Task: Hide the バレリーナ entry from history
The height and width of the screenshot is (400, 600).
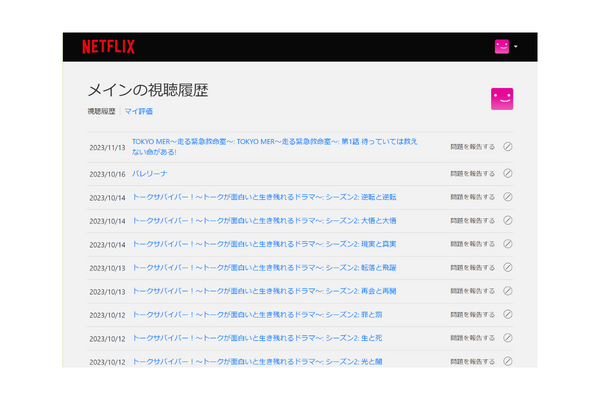Action: pos(507,173)
